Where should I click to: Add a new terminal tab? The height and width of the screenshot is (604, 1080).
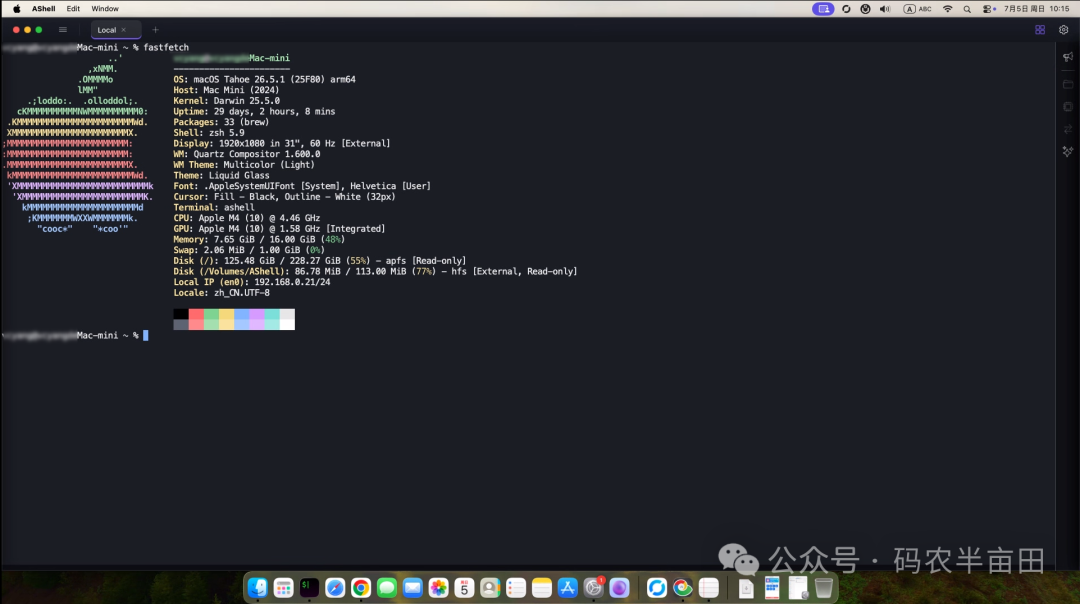[x=155, y=30]
